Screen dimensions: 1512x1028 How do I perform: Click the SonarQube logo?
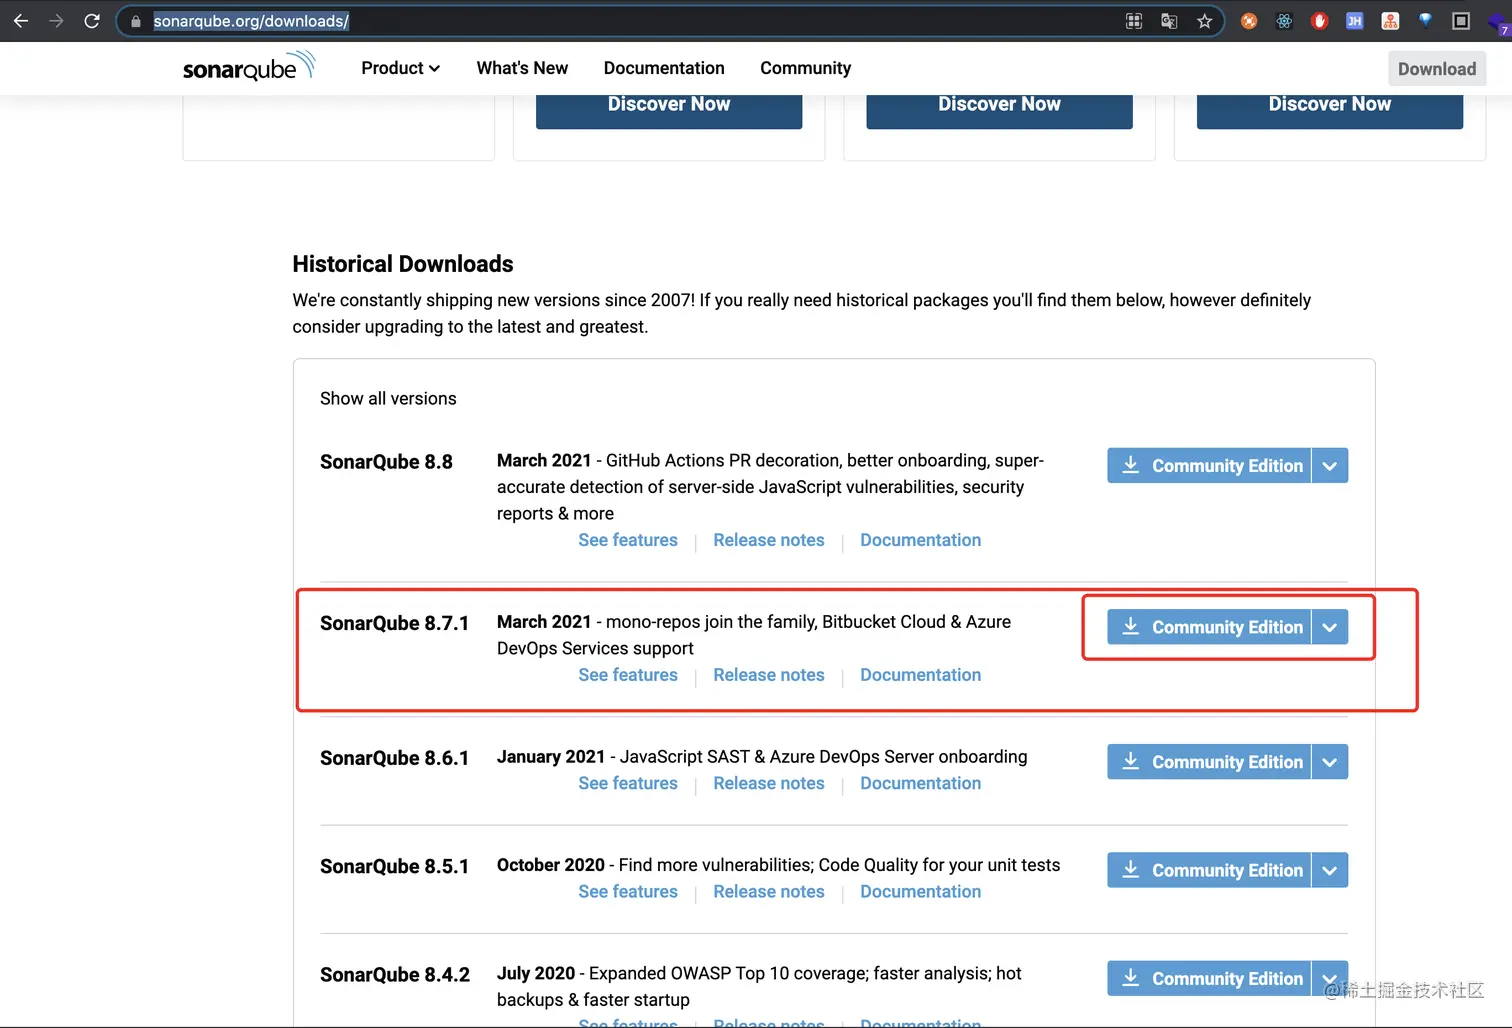click(x=249, y=67)
